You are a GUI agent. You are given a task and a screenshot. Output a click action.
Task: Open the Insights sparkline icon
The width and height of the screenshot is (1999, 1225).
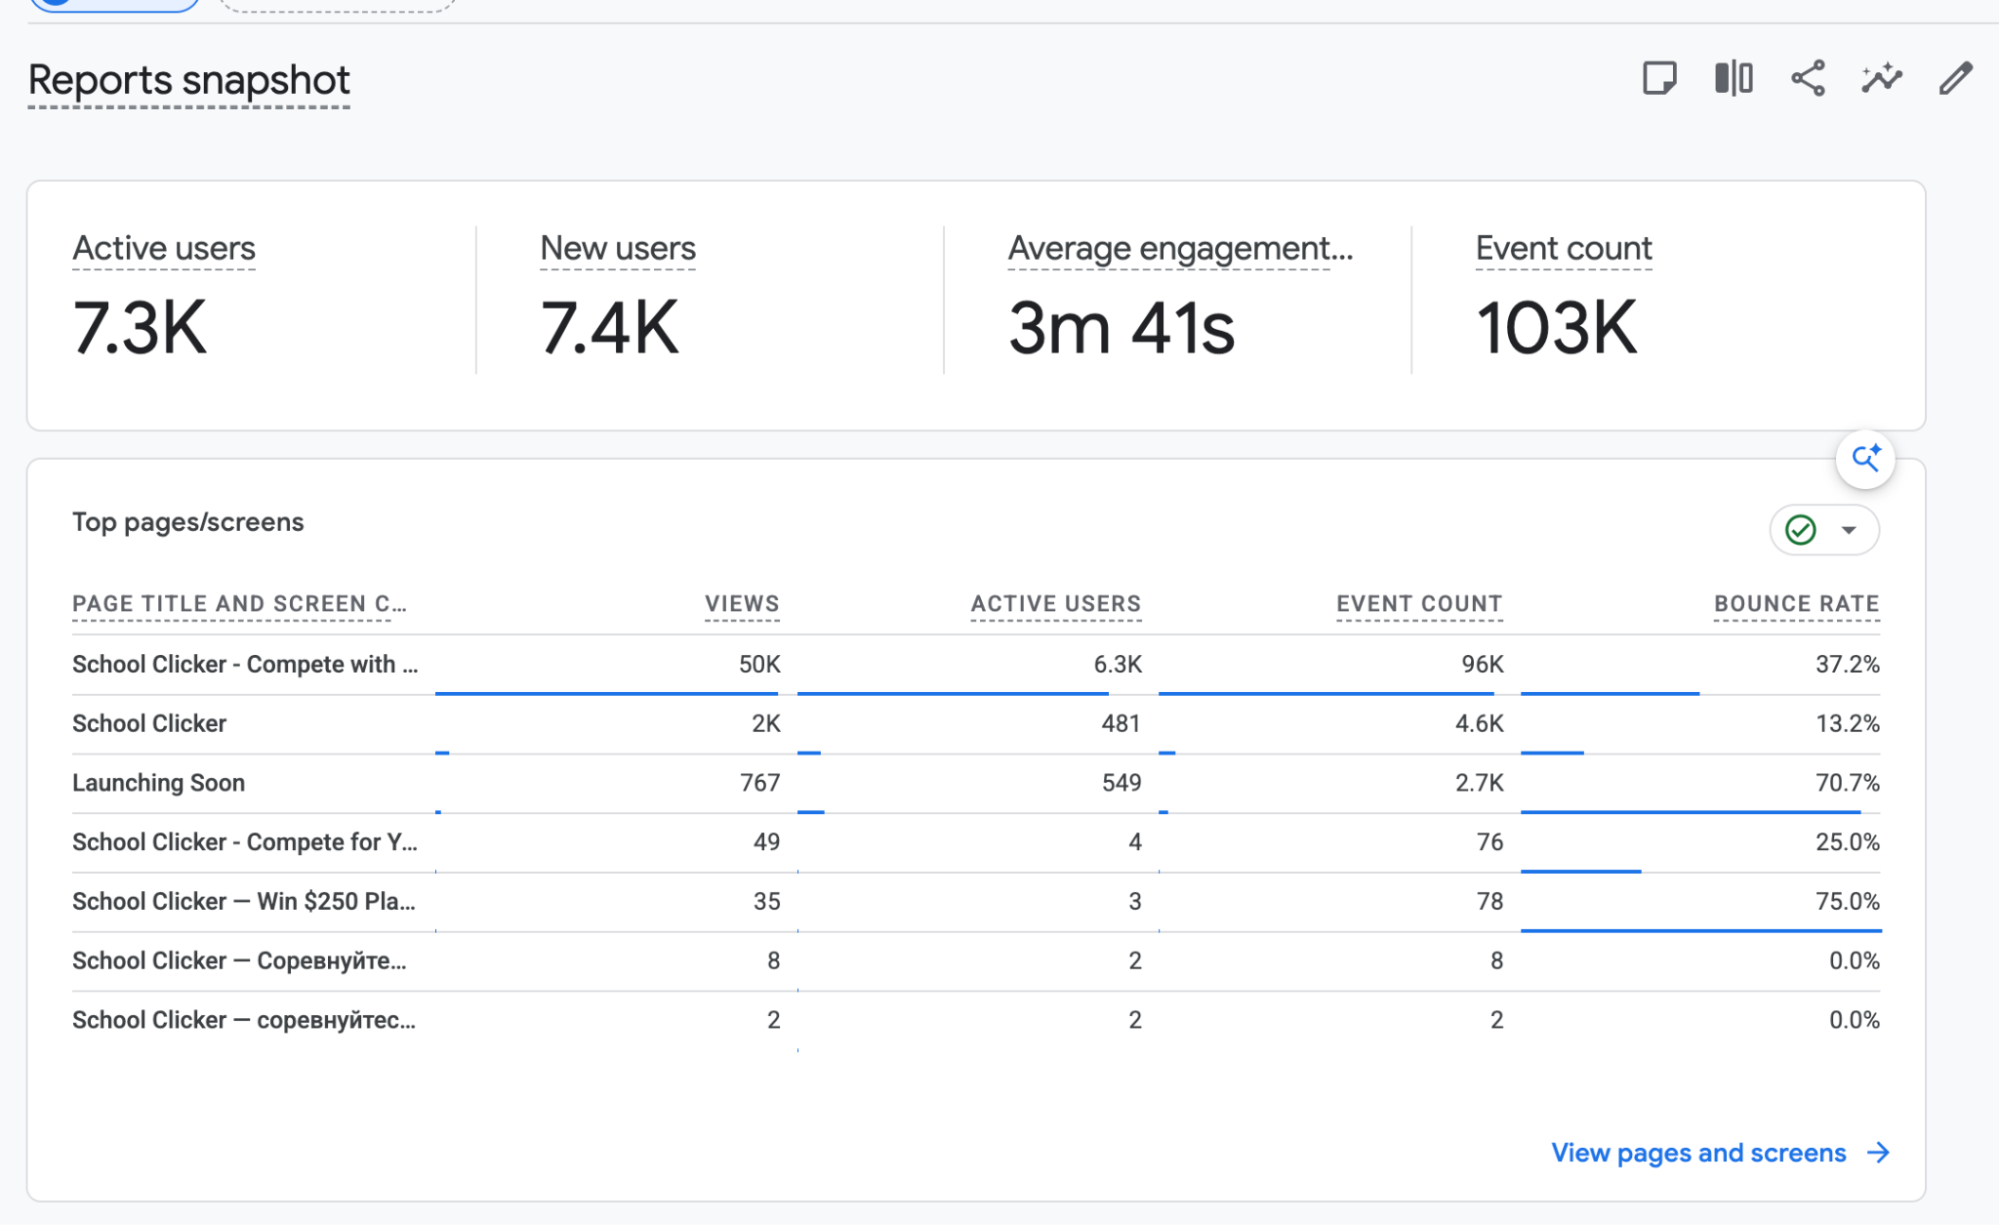point(1881,78)
